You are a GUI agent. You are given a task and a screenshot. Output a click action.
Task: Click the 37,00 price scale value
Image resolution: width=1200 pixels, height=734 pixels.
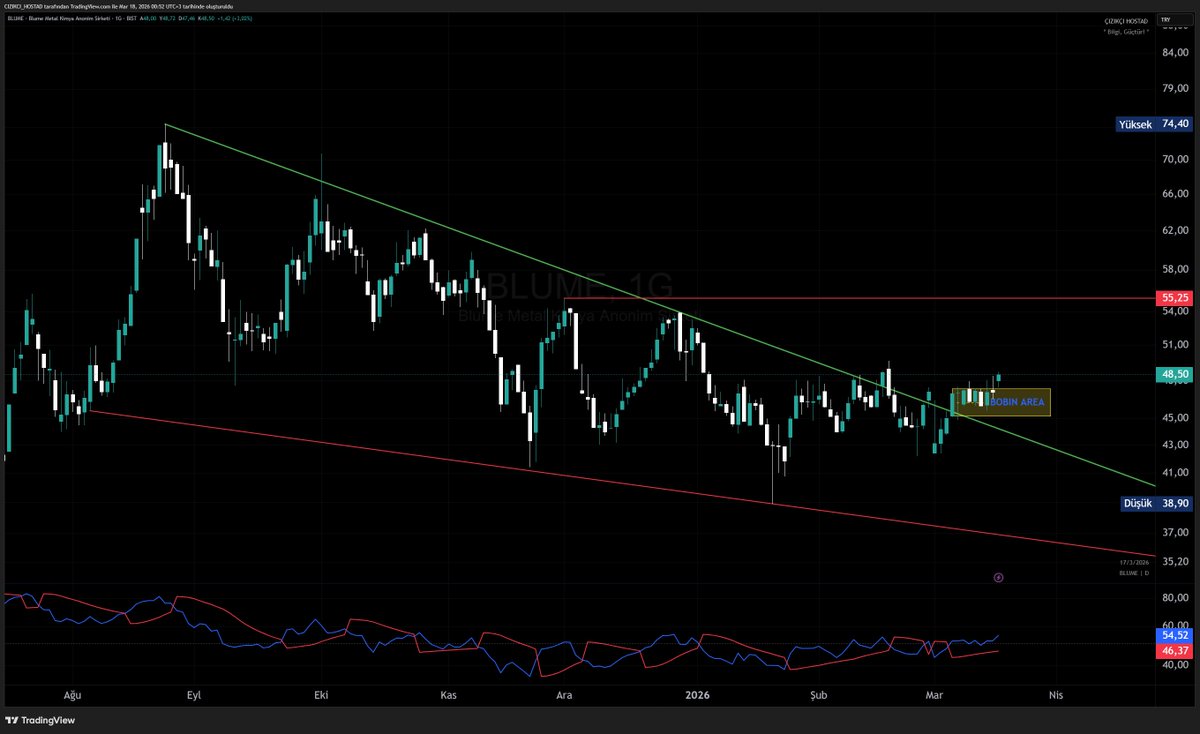[x=1174, y=533]
